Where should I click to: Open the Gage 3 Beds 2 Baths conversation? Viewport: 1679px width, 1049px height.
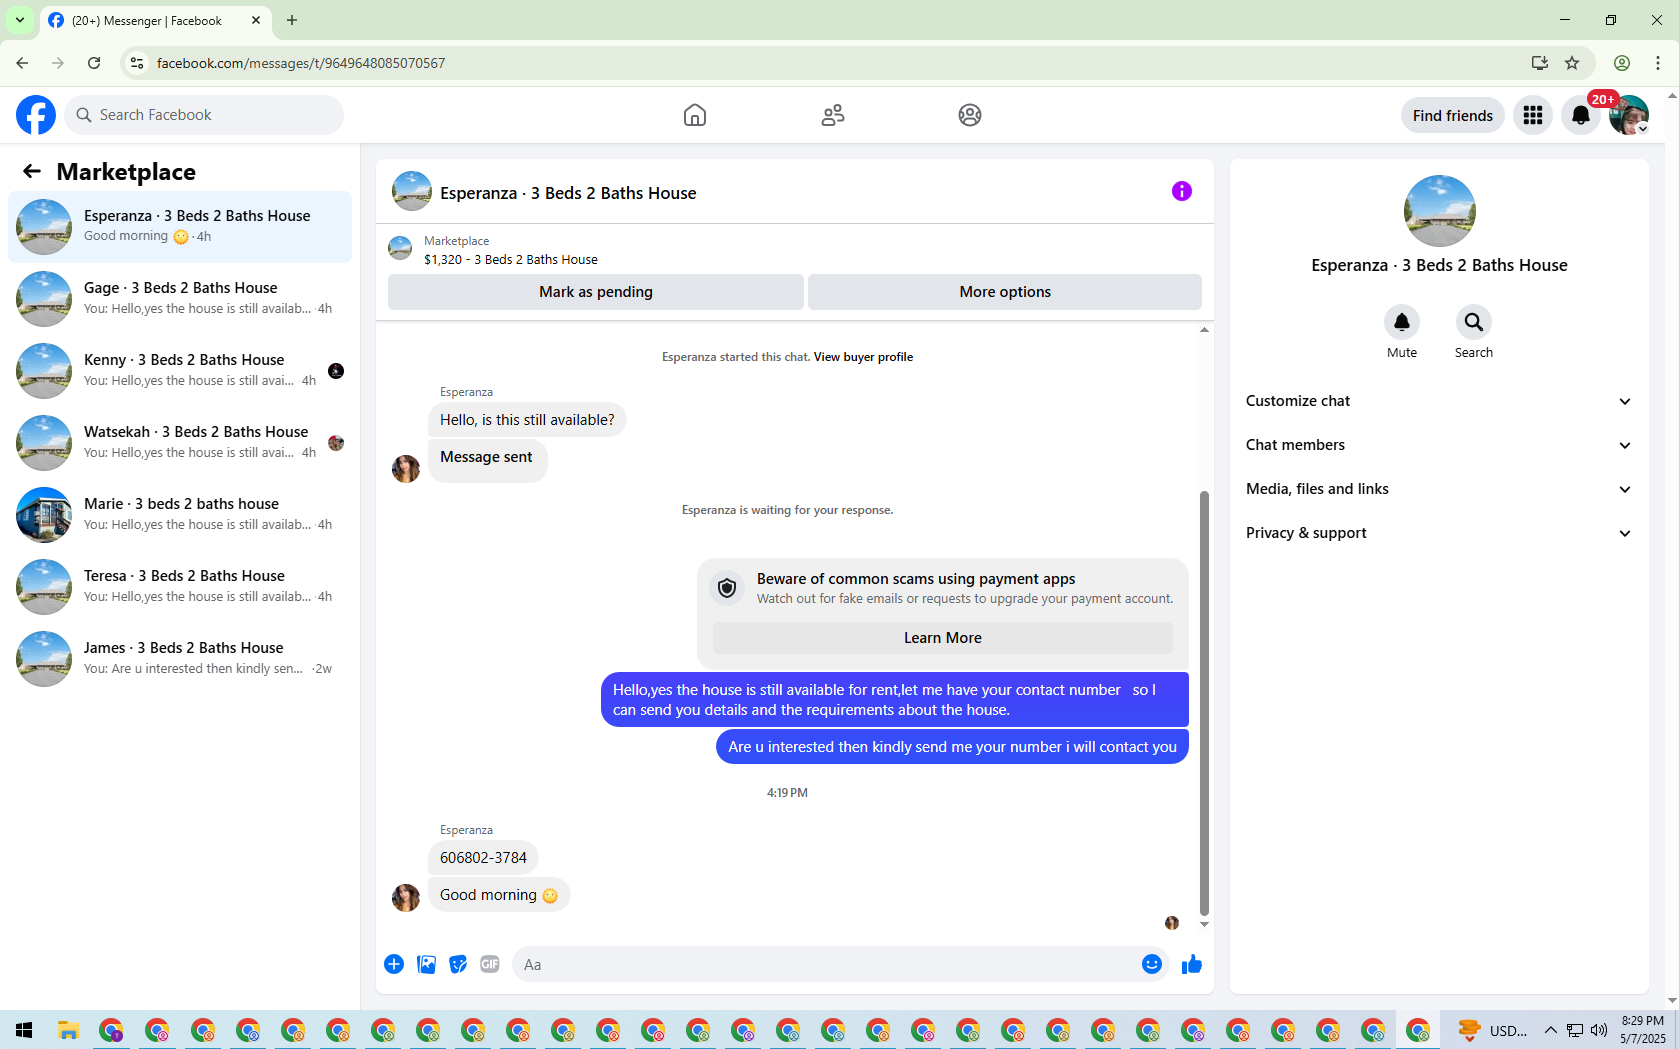click(180, 299)
